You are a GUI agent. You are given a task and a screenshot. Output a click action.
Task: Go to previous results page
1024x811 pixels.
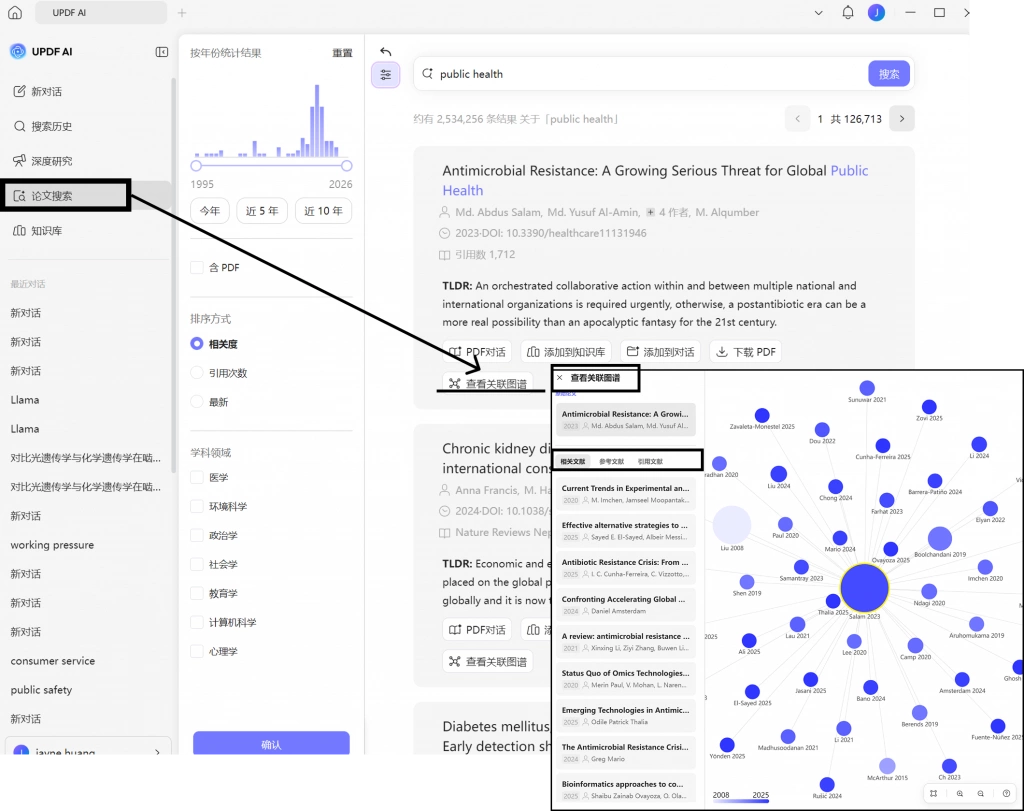tap(797, 119)
